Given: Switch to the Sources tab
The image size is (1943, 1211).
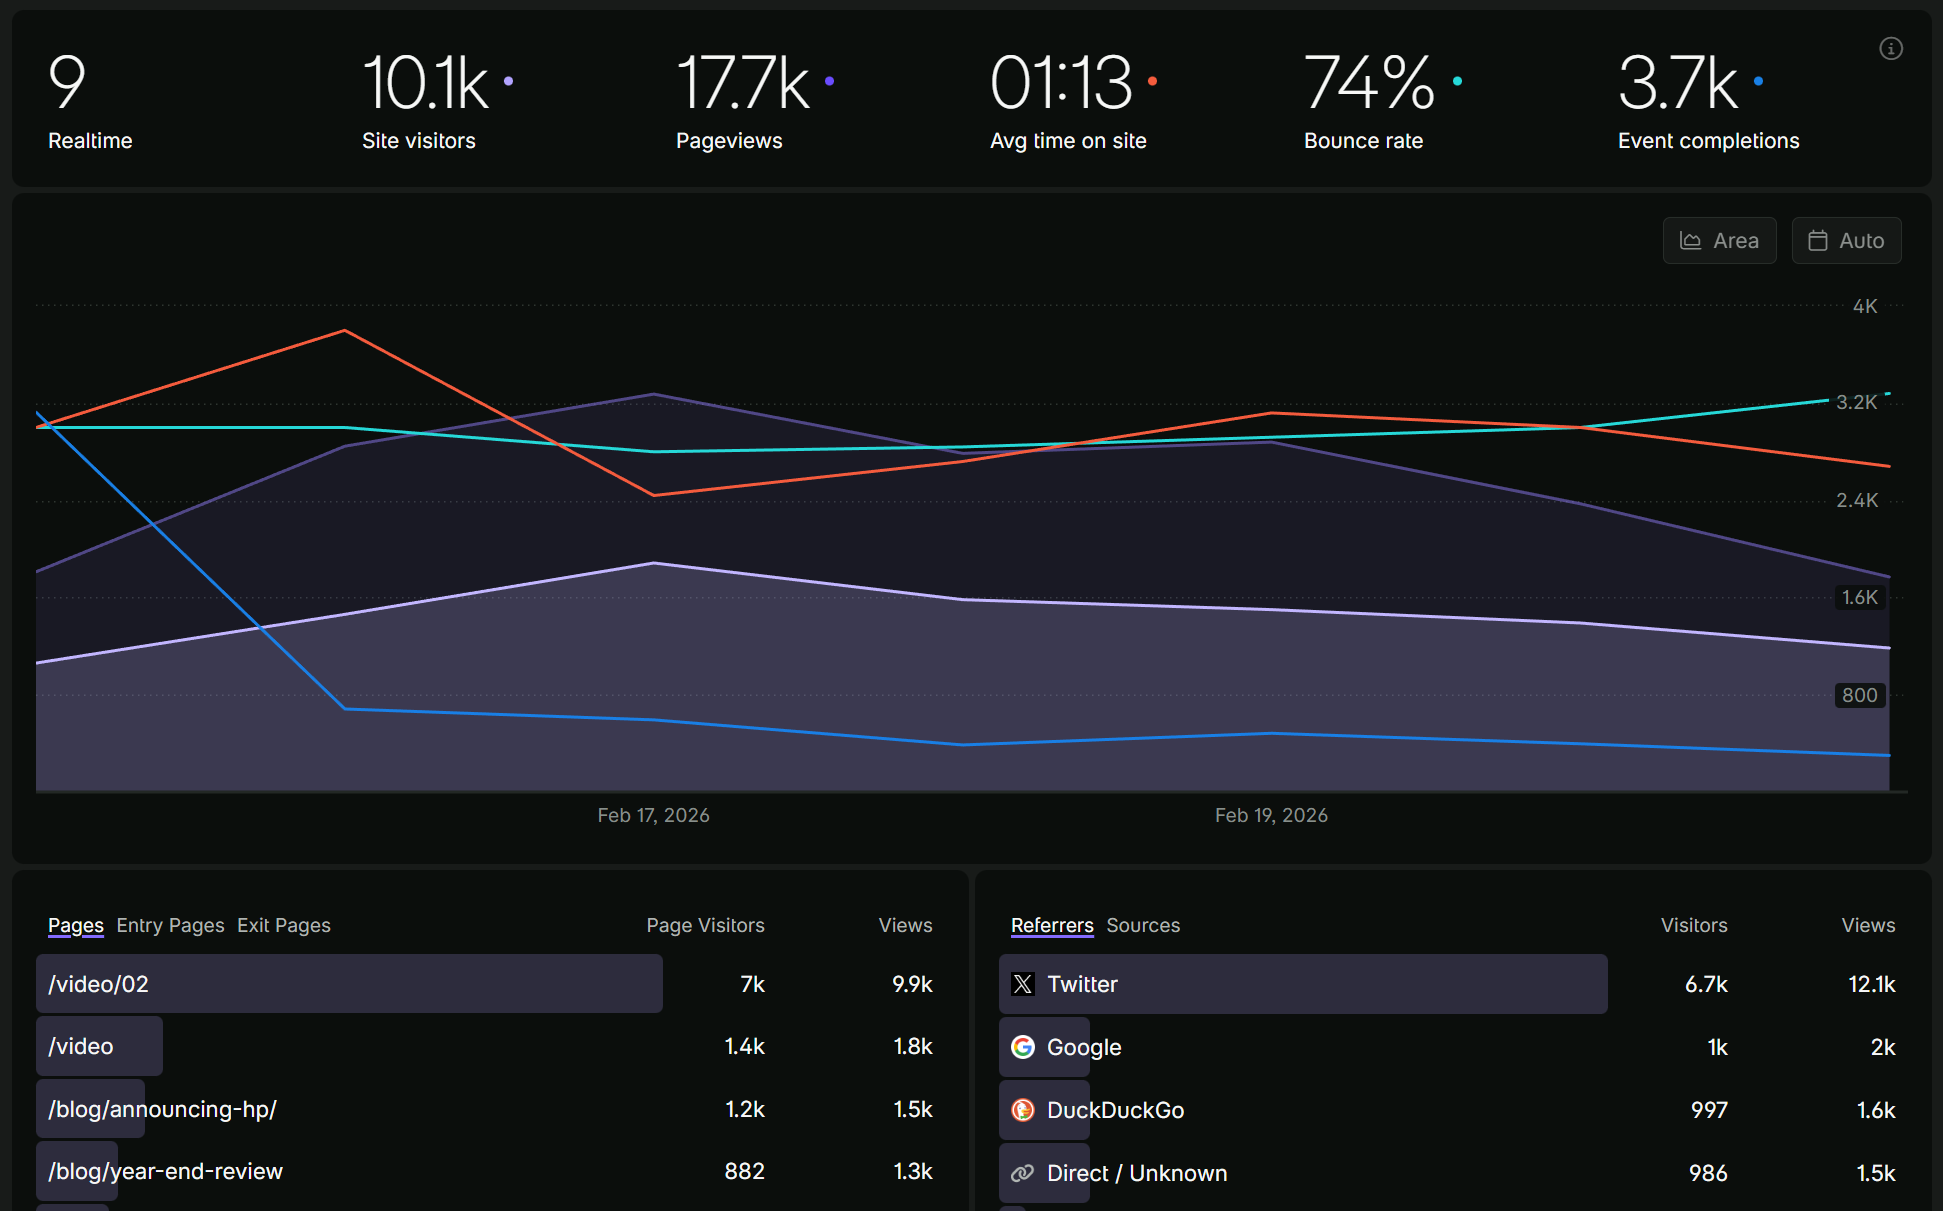Looking at the screenshot, I should [x=1143, y=925].
